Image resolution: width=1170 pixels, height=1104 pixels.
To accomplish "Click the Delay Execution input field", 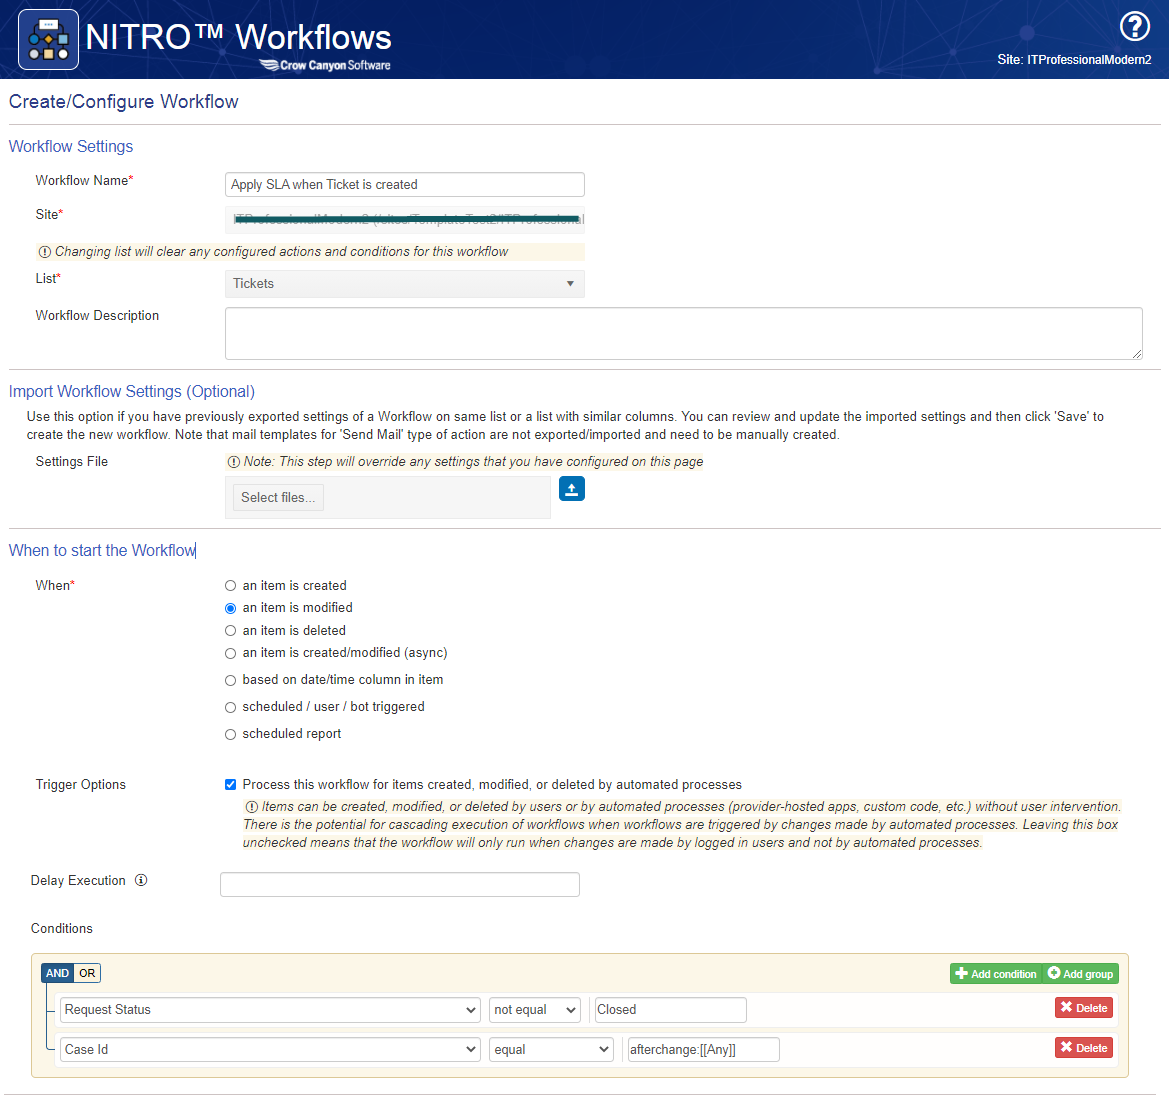I will pos(400,885).
